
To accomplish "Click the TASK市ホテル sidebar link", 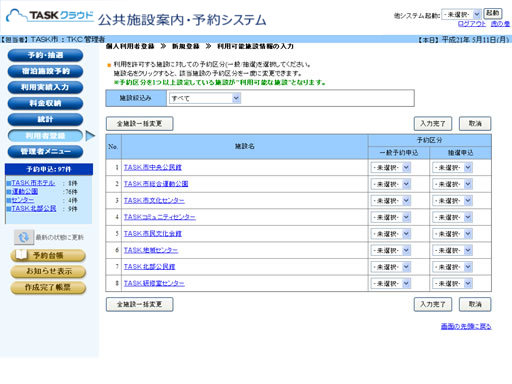I will point(33,183).
